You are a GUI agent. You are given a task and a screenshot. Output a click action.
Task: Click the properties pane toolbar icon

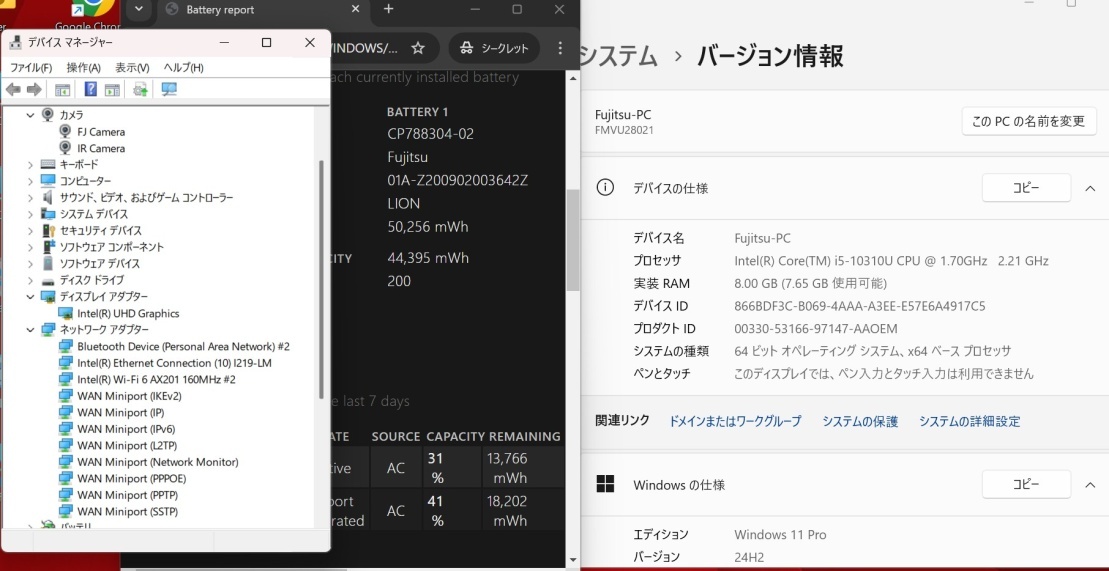112,89
